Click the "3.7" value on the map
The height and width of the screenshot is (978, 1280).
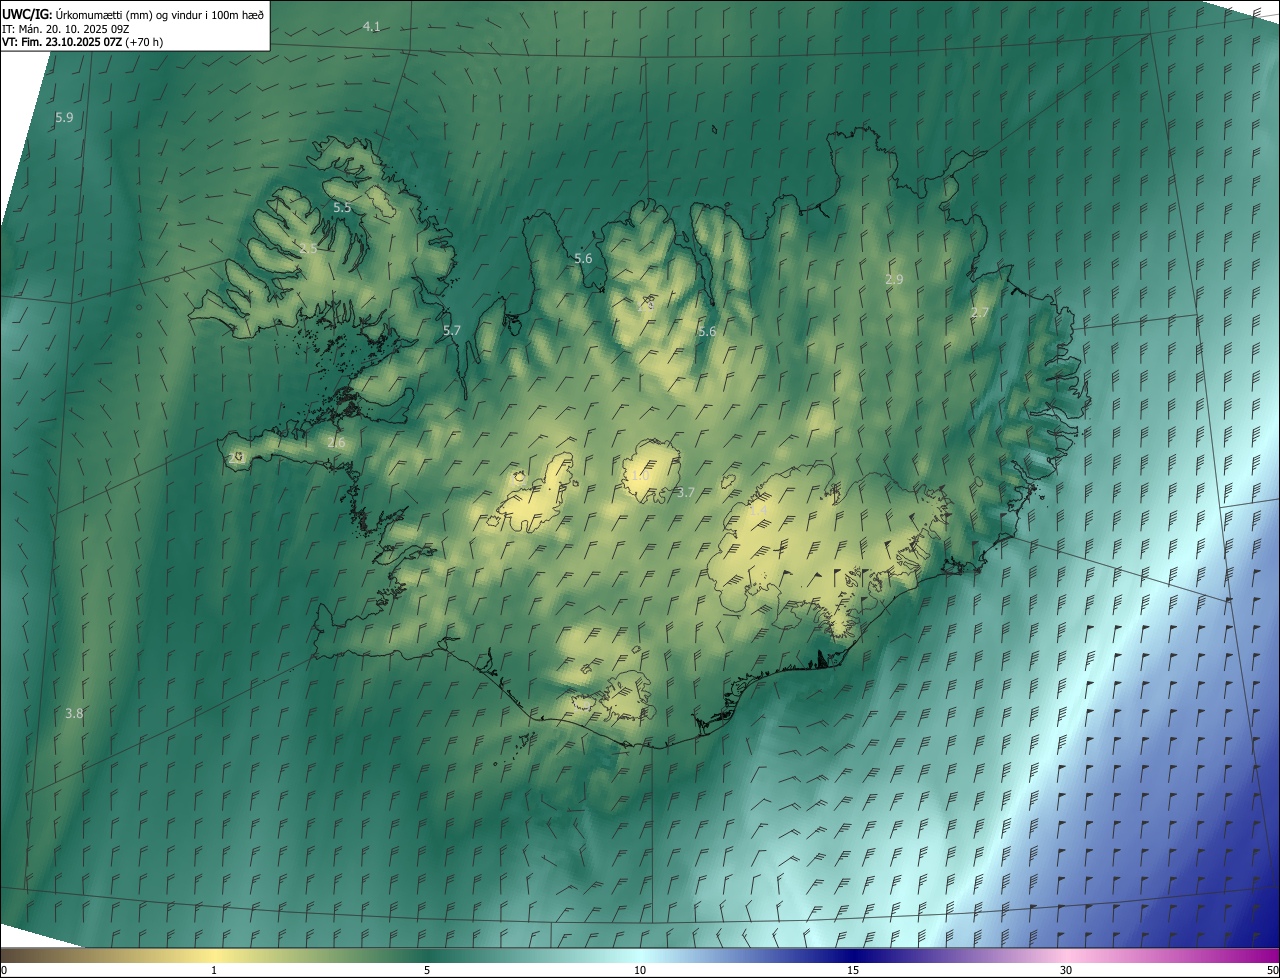click(x=686, y=493)
